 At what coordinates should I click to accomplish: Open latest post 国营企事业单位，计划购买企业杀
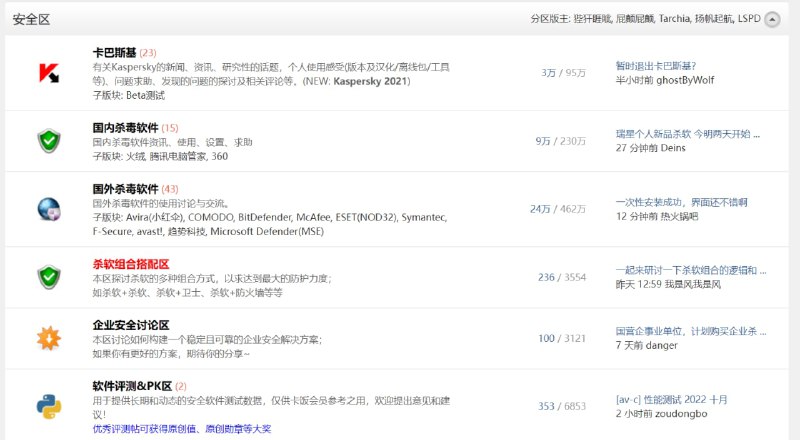[x=691, y=331]
